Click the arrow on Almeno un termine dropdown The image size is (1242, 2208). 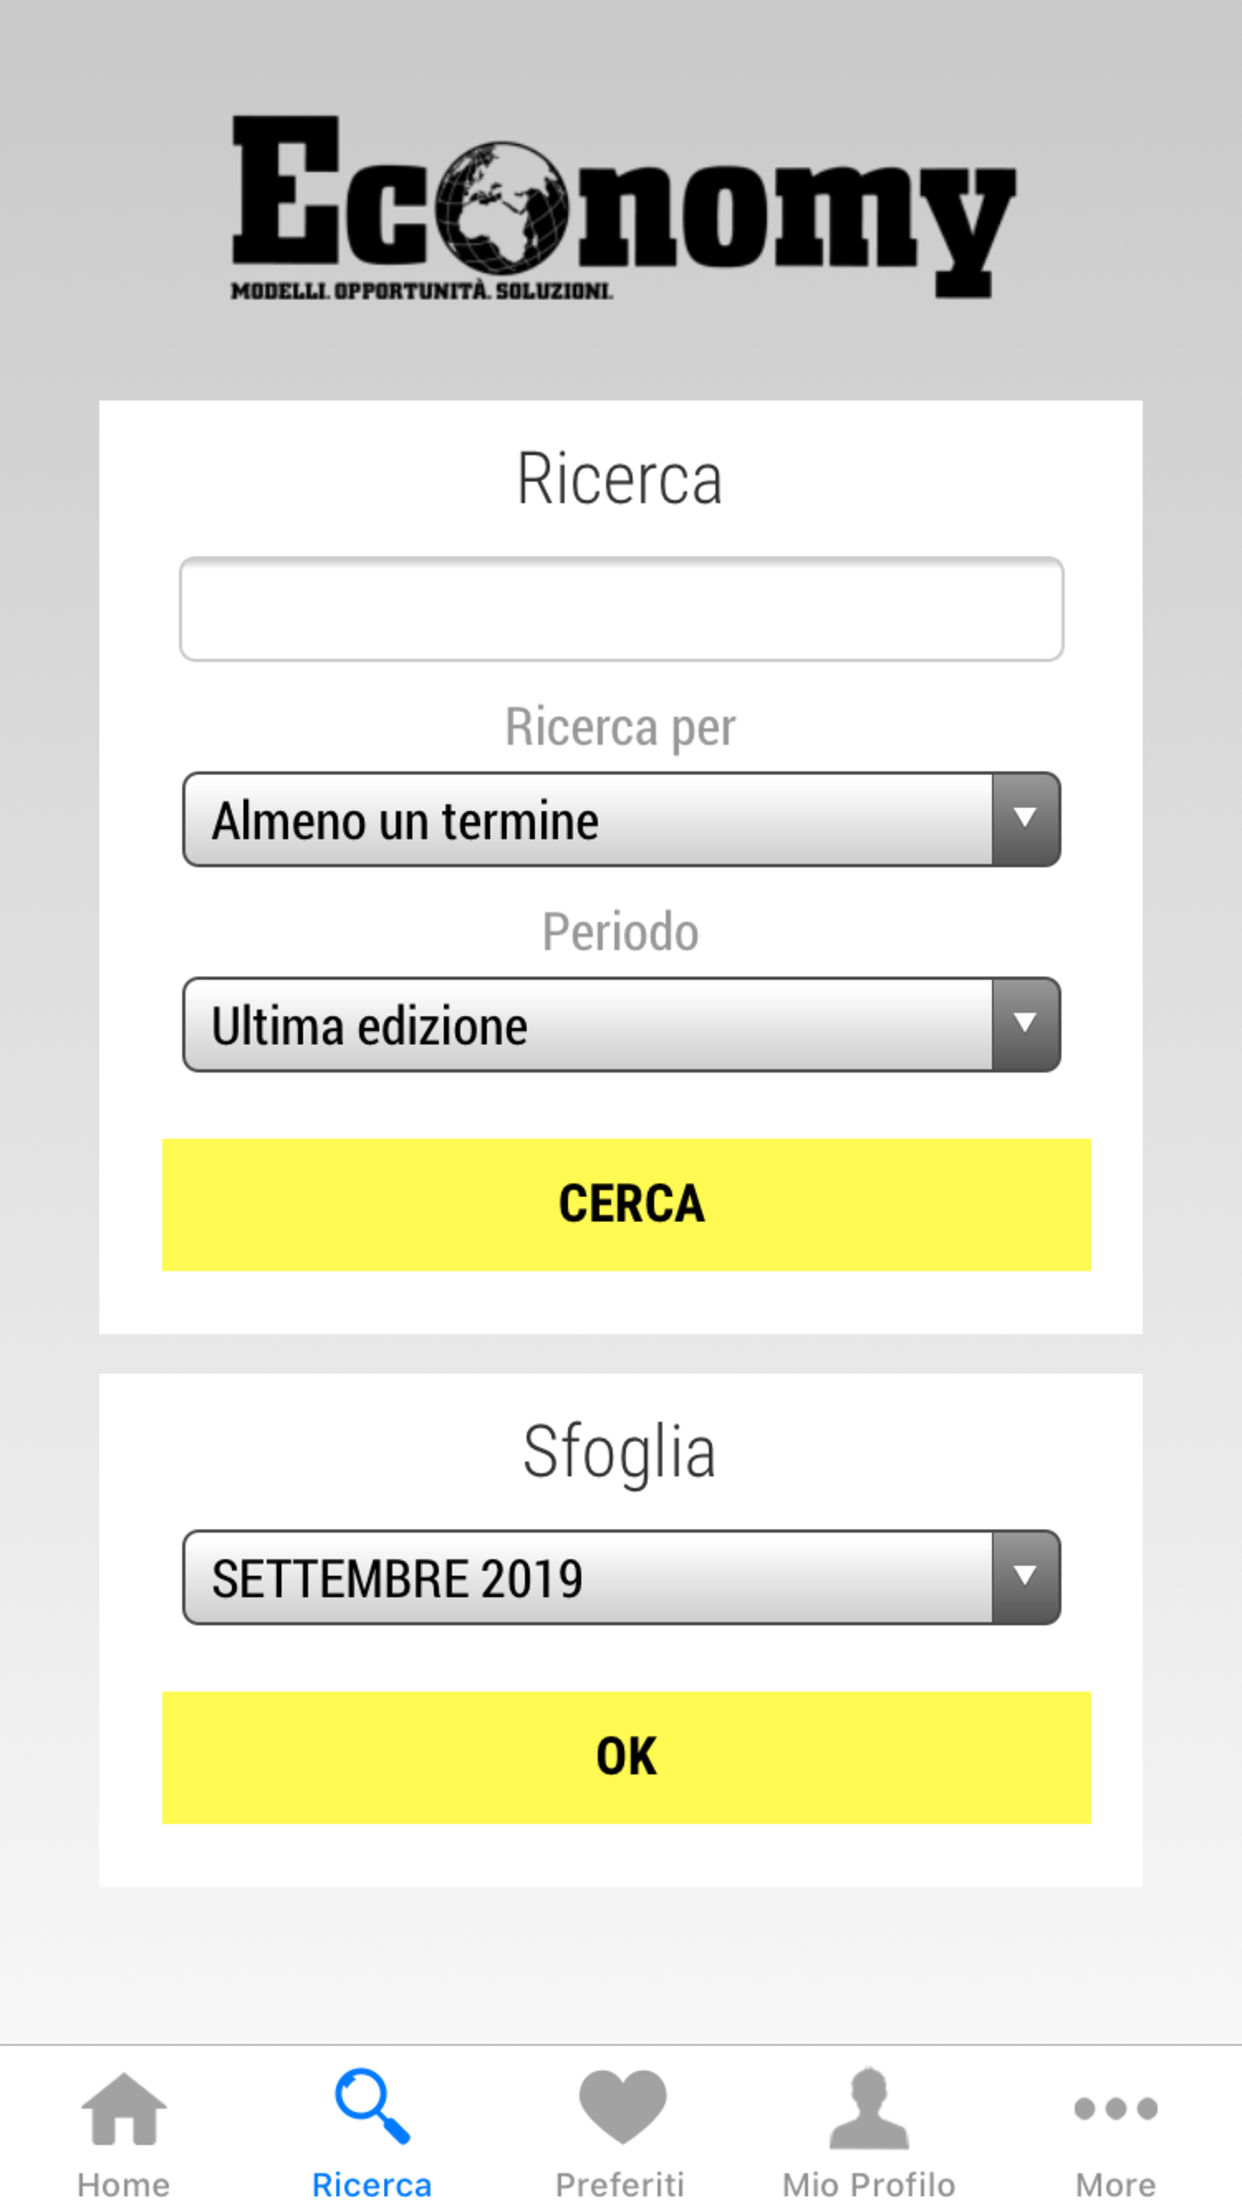pos(1025,819)
